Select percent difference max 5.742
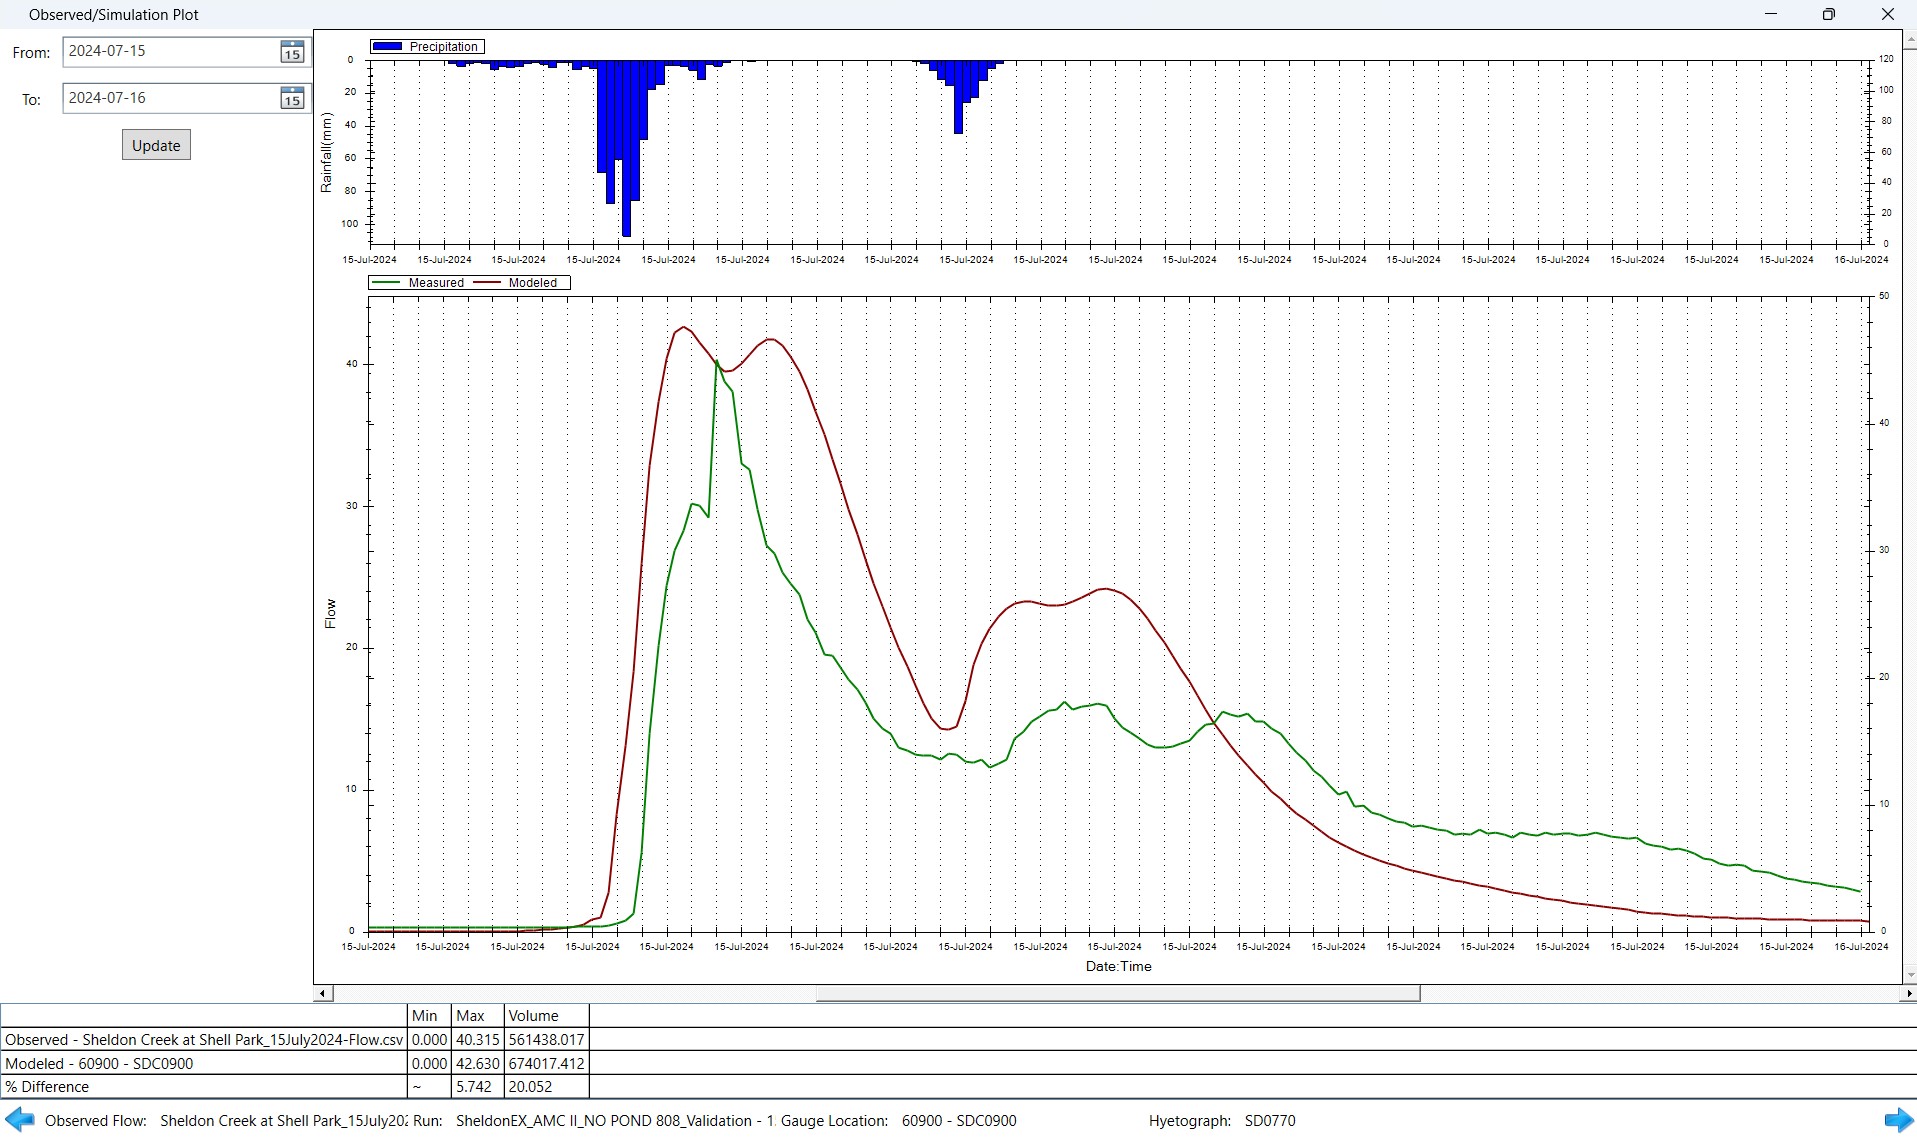The height and width of the screenshot is (1137, 1917). (477, 1087)
